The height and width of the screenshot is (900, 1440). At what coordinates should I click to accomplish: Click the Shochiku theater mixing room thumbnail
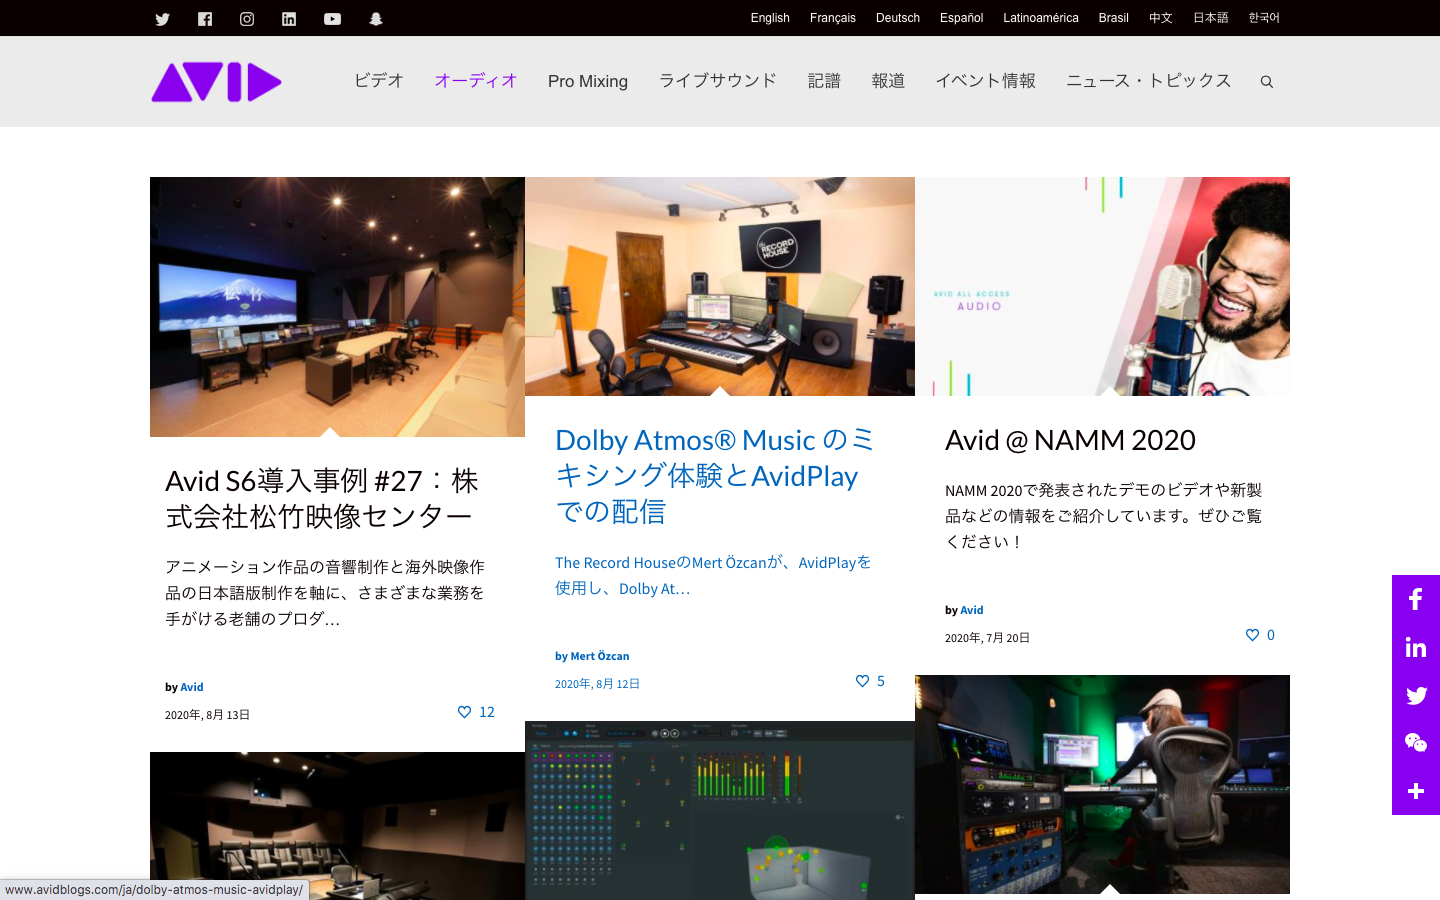[x=337, y=307]
